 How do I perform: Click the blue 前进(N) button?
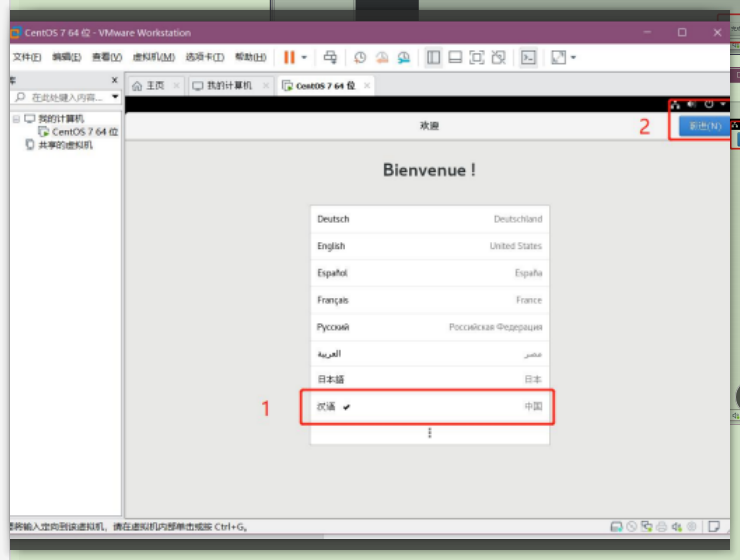click(x=704, y=126)
